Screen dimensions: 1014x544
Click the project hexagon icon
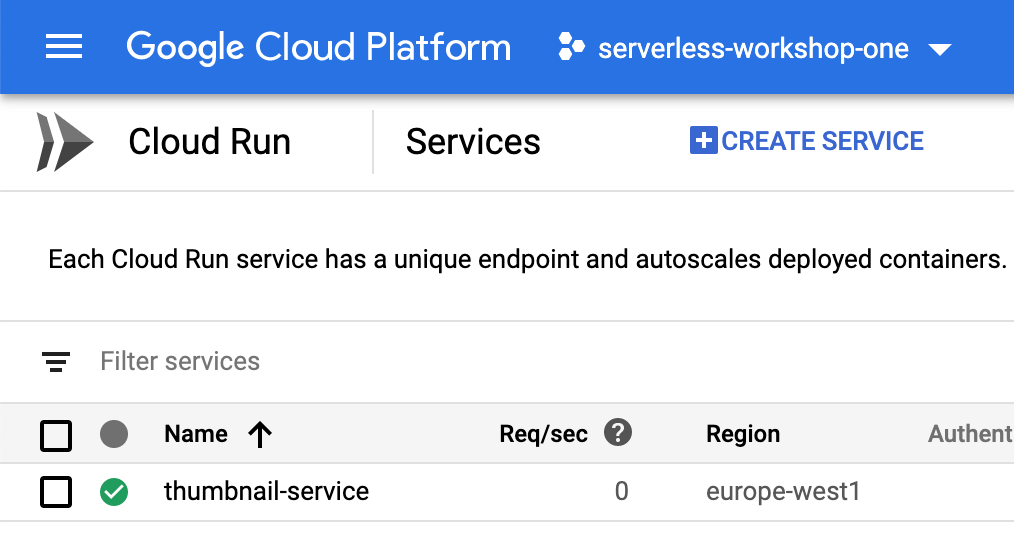click(571, 47)
